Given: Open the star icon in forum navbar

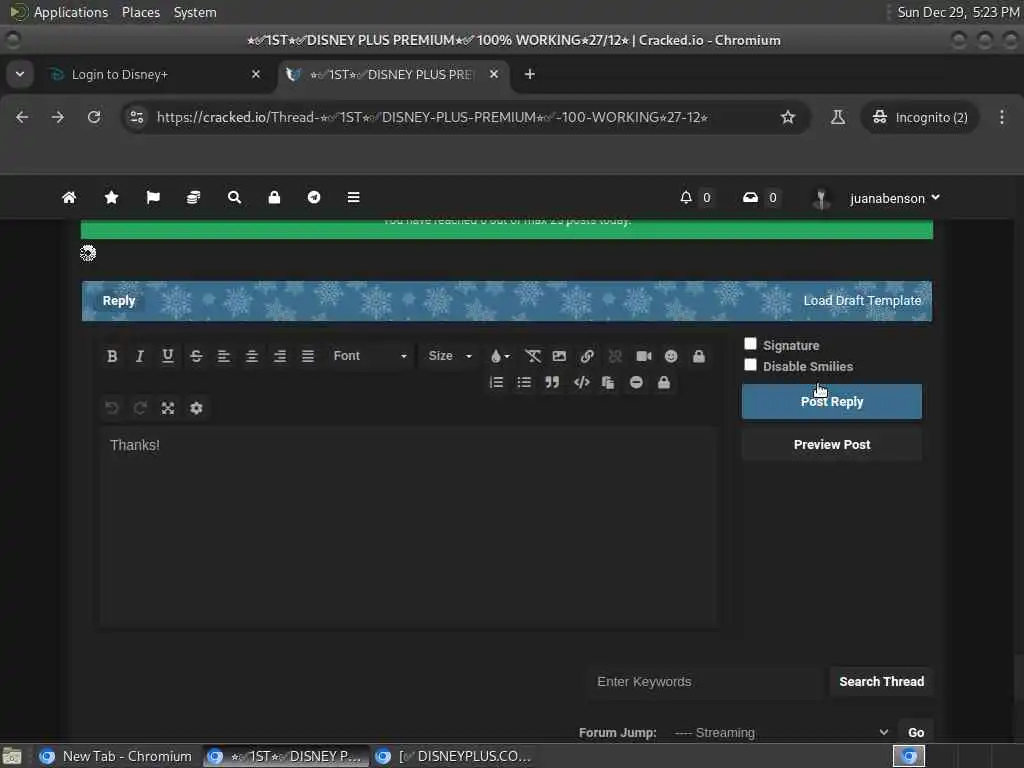Looking at the screenshot, I should [112, 197].
